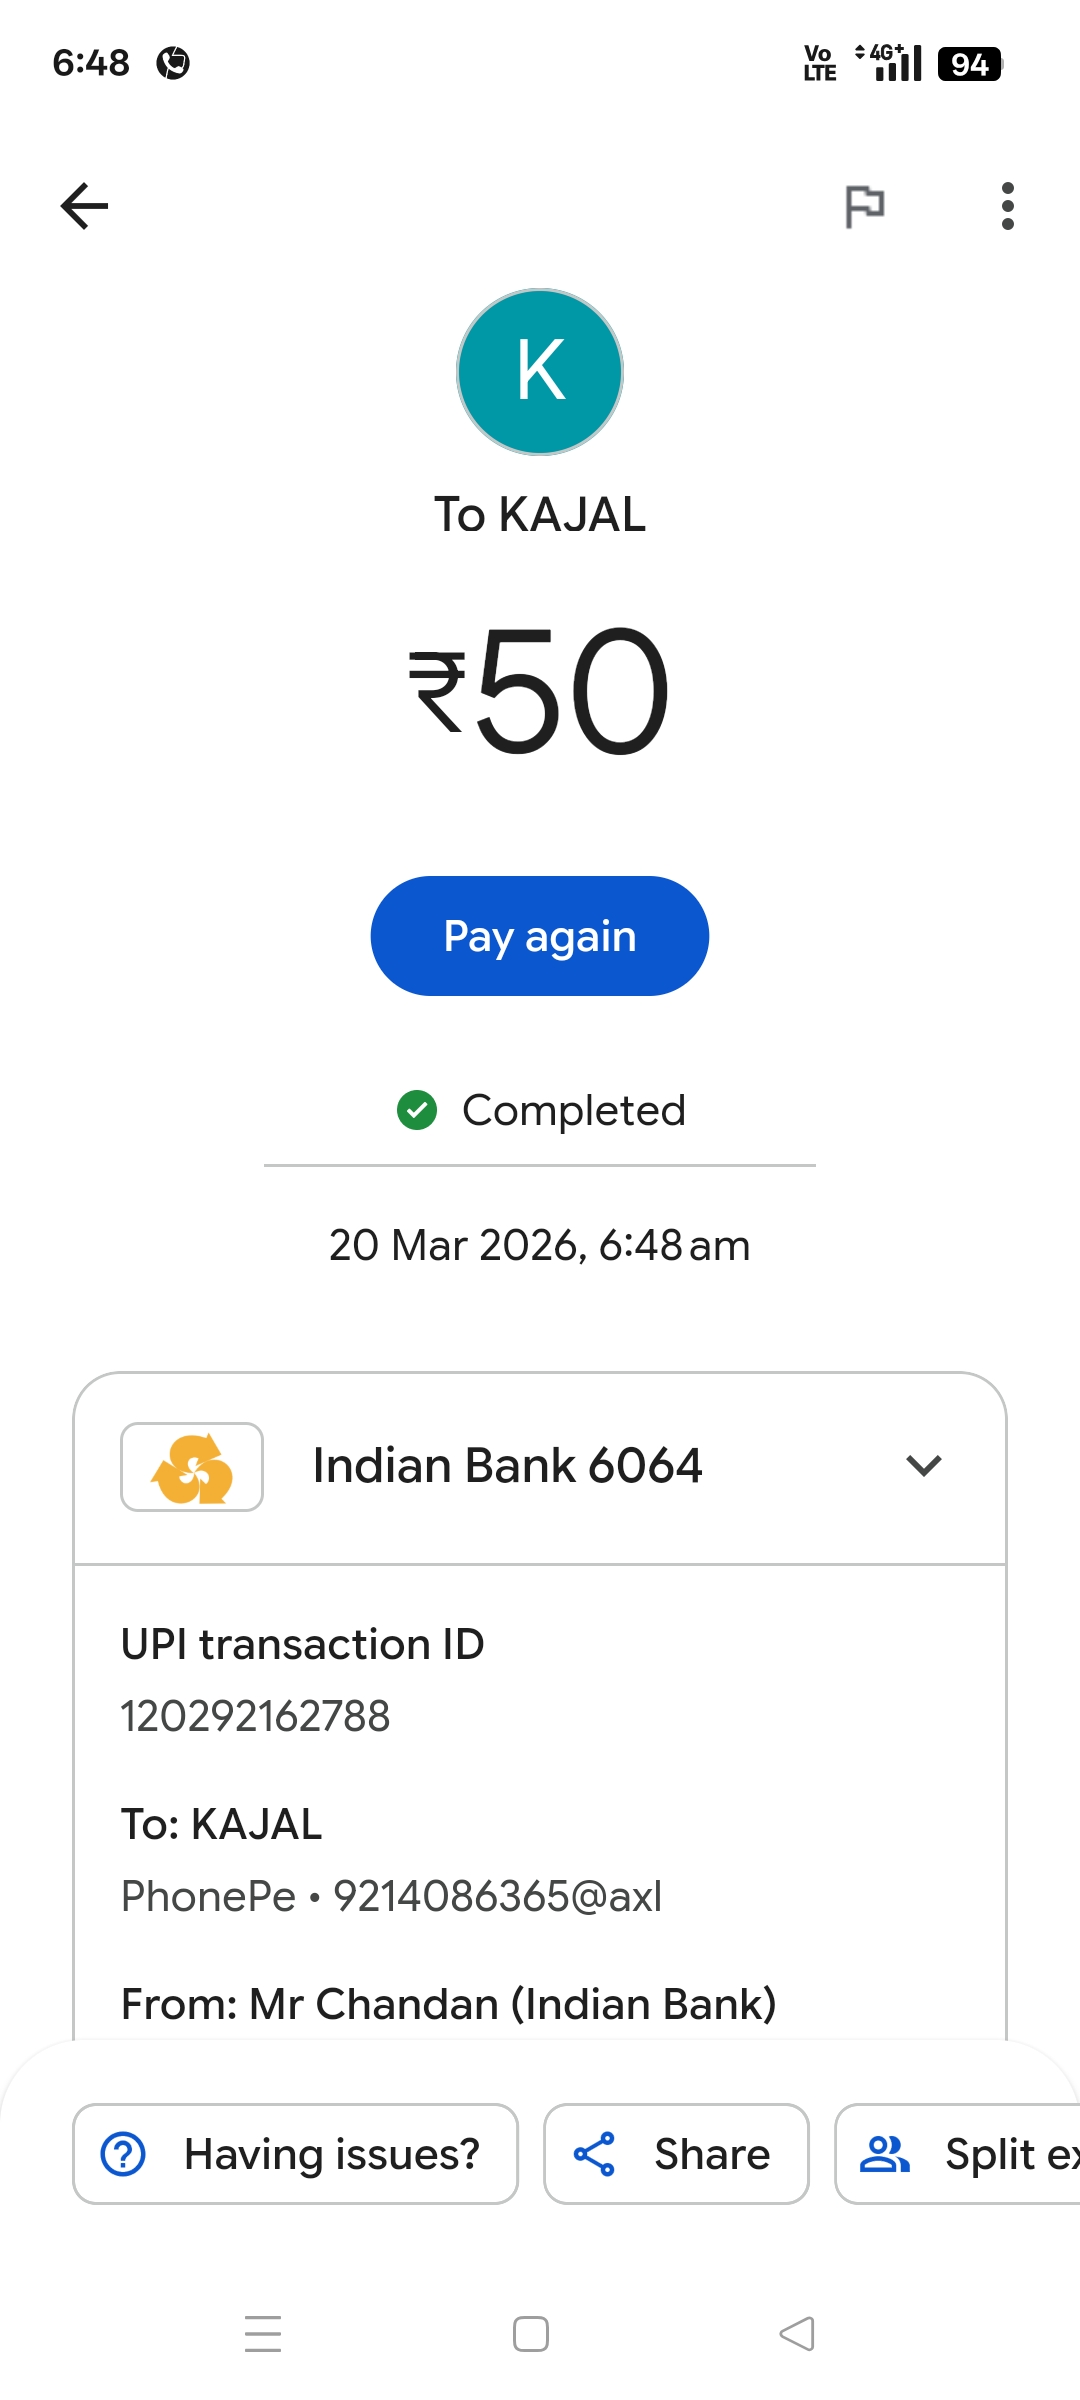Expand the Indian Bank 6064 chevron

(923, 1466)
